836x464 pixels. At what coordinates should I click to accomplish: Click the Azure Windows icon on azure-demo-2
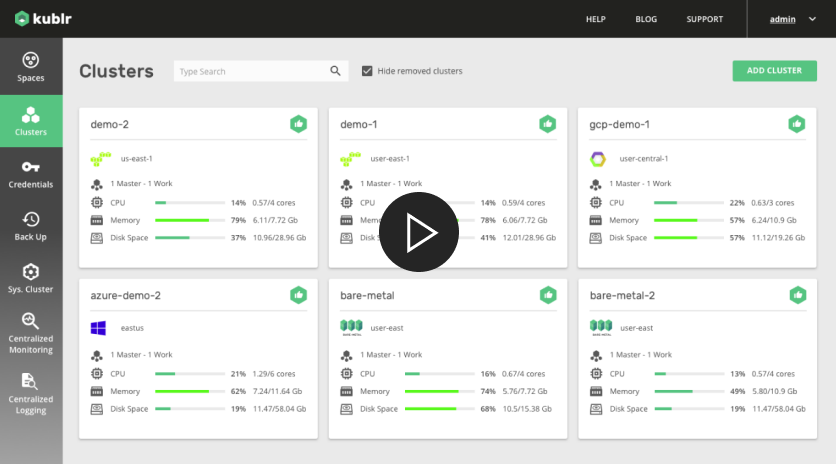coord(98,328)
